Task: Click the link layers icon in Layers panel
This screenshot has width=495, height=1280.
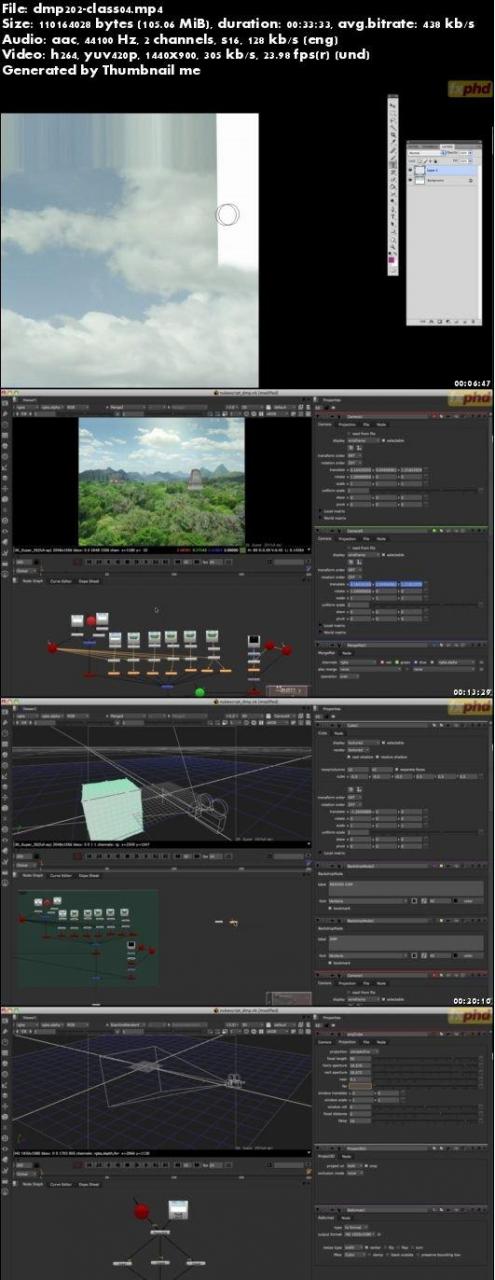Action: tap(422, 322)
